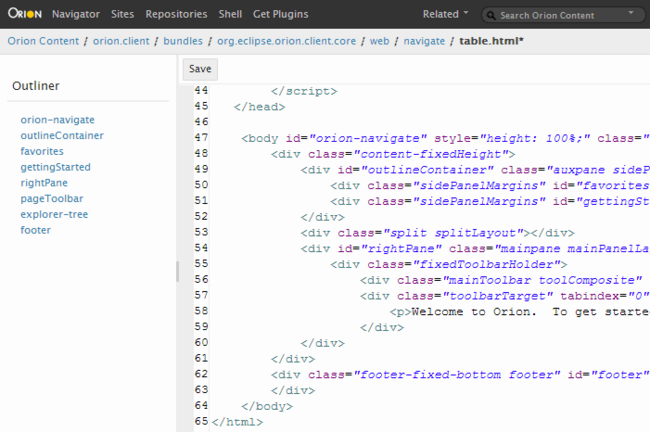This screenshot has width=650, height=432.
Task: Click the </body> closing tag
Action: click(267, 406)
